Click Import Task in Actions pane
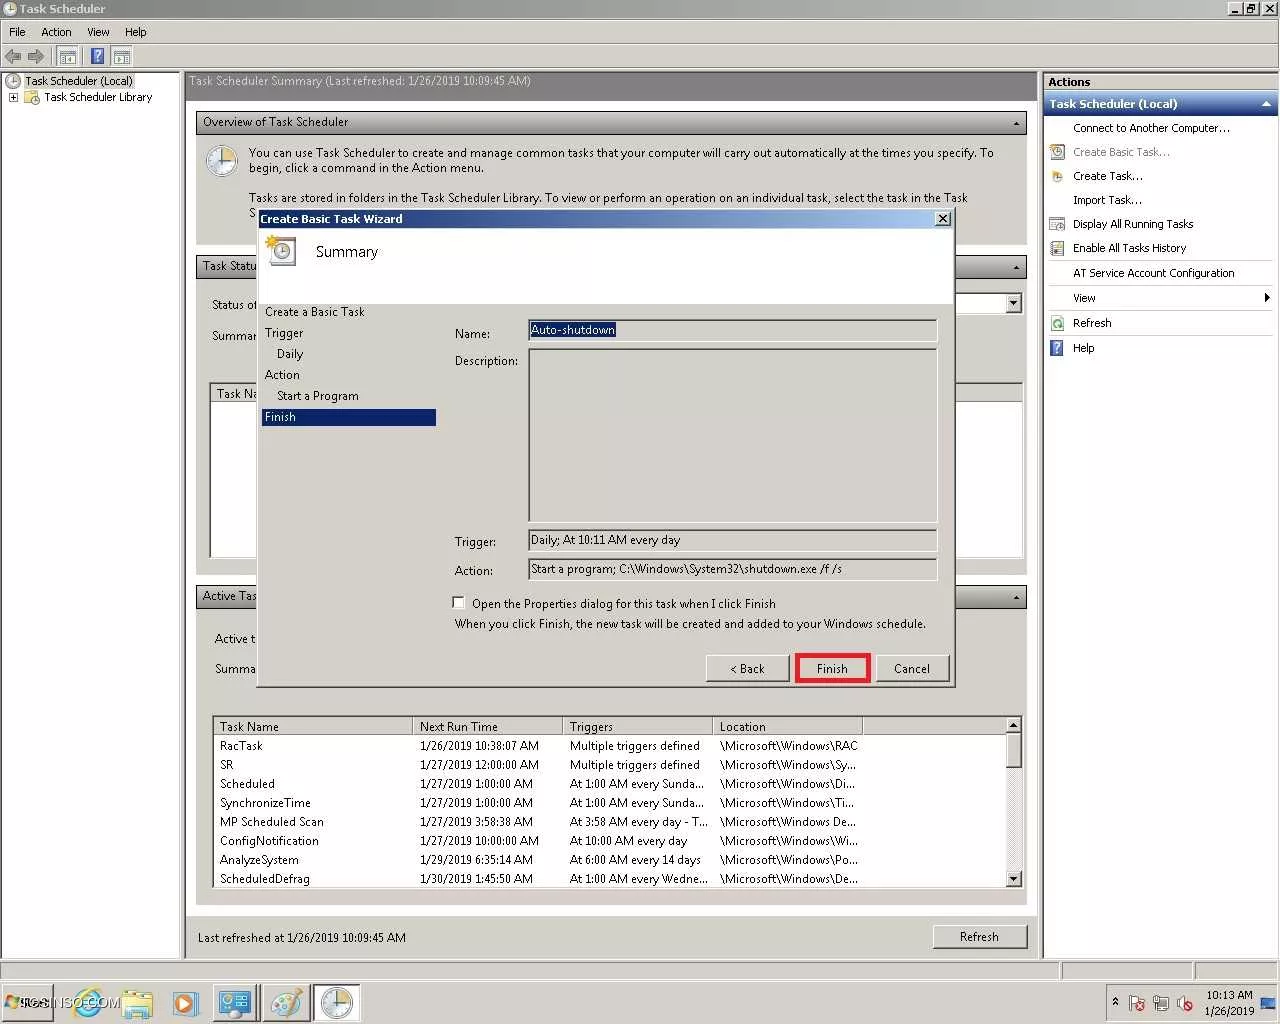Screen dimensions: 1280x1024 pyautogui.click(x=1107, y=200)
